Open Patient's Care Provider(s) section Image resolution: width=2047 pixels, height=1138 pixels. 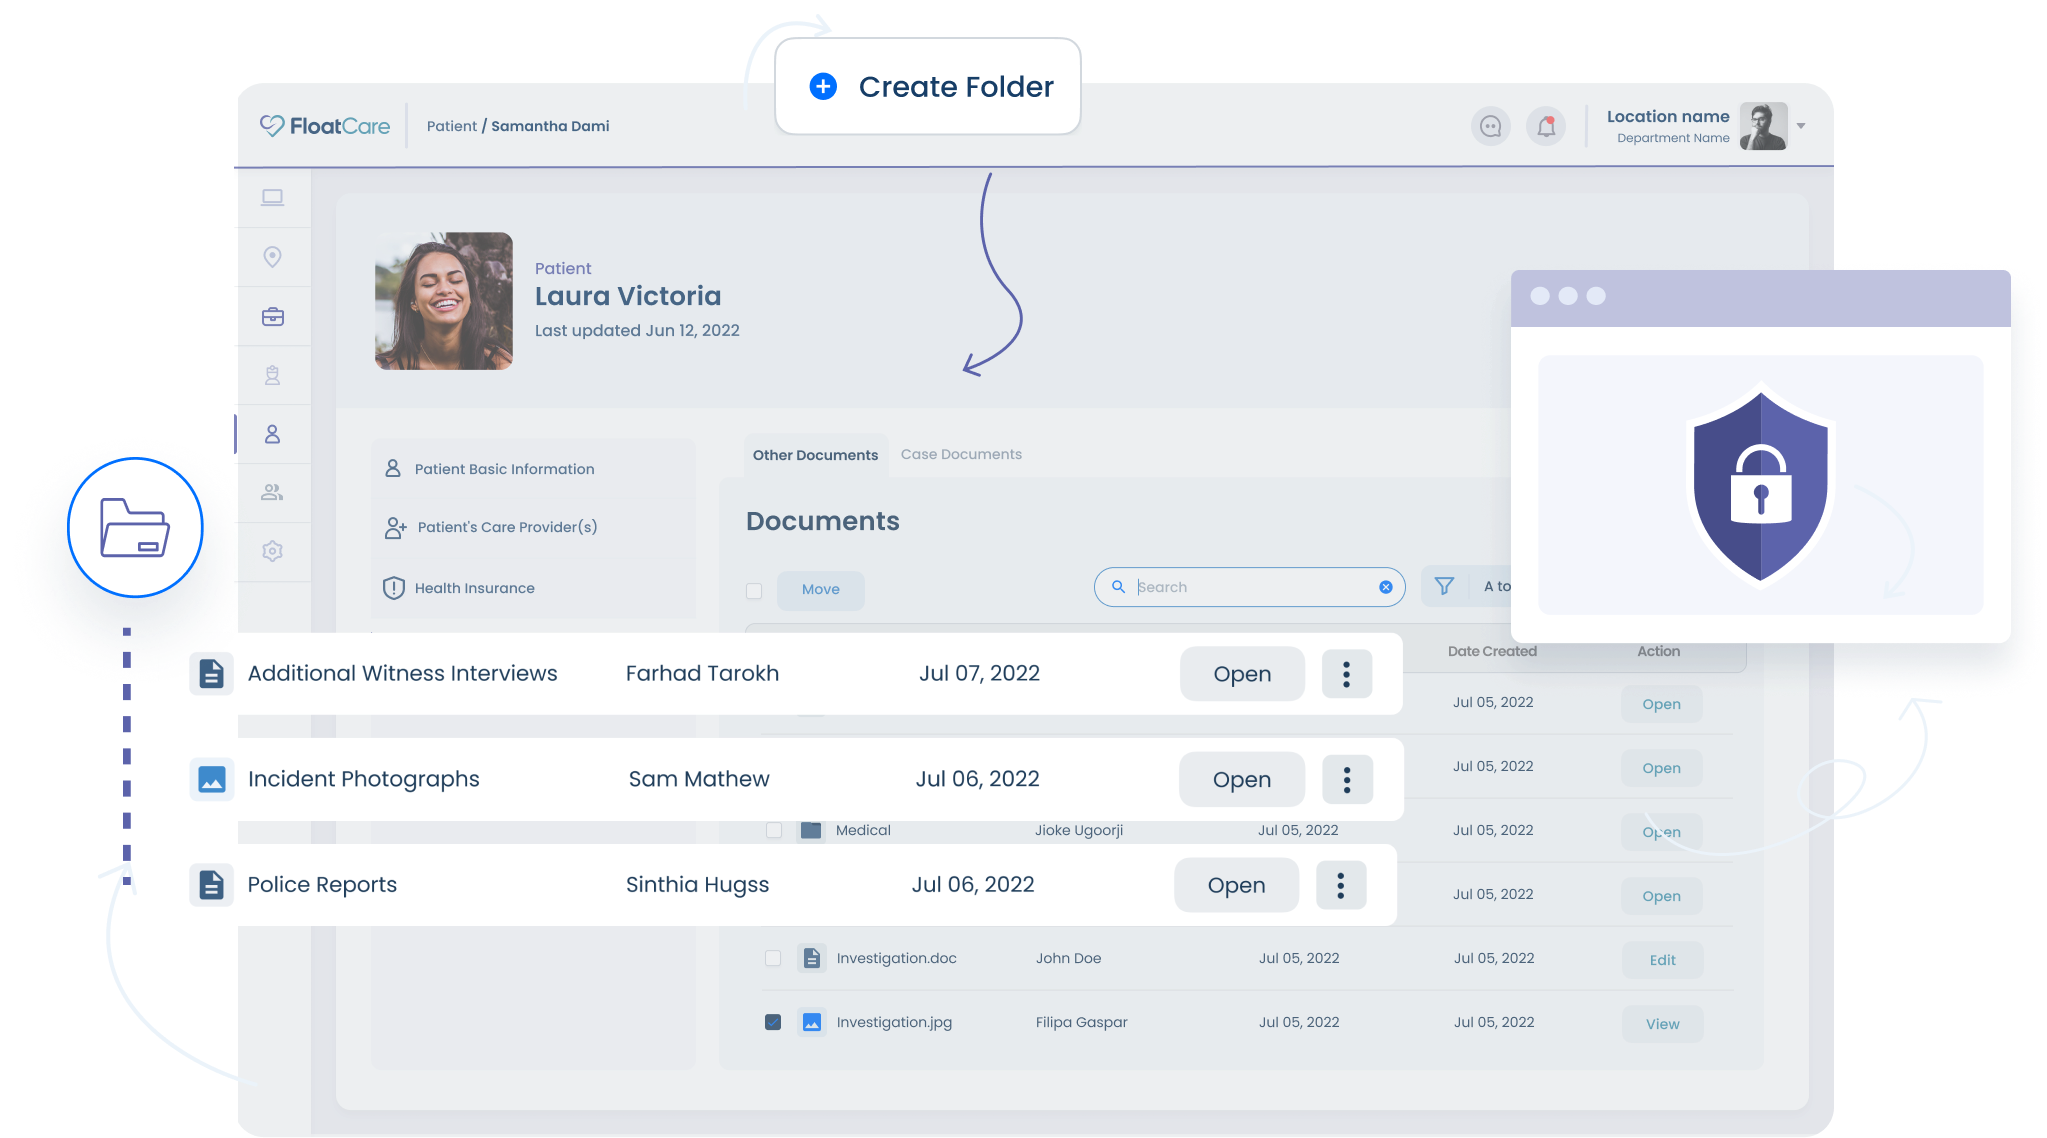[534, 527]
